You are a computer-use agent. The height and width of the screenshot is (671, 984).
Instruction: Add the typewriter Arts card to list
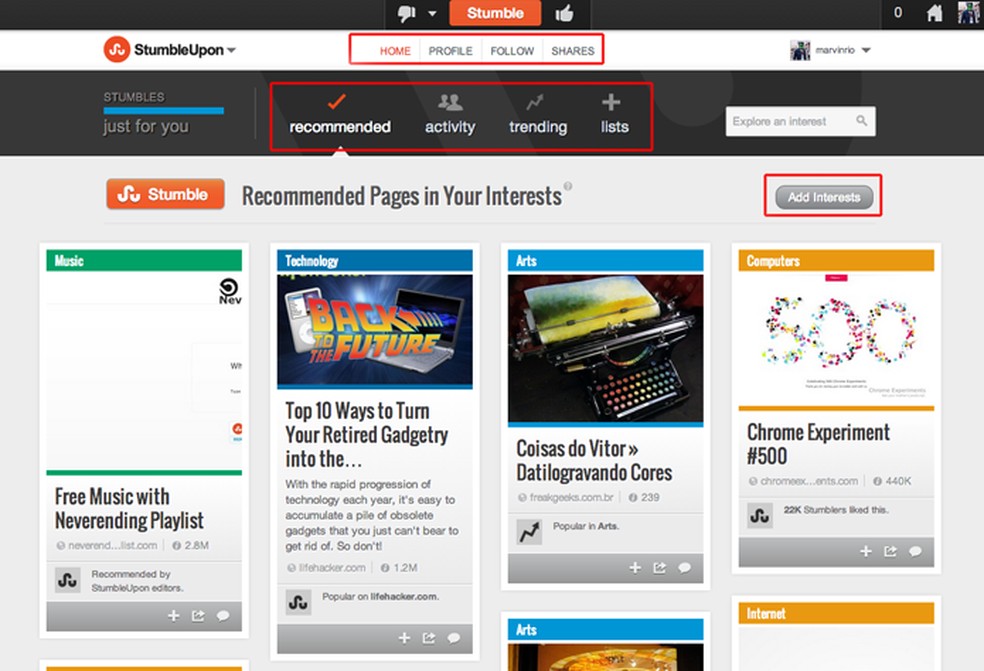635,567
